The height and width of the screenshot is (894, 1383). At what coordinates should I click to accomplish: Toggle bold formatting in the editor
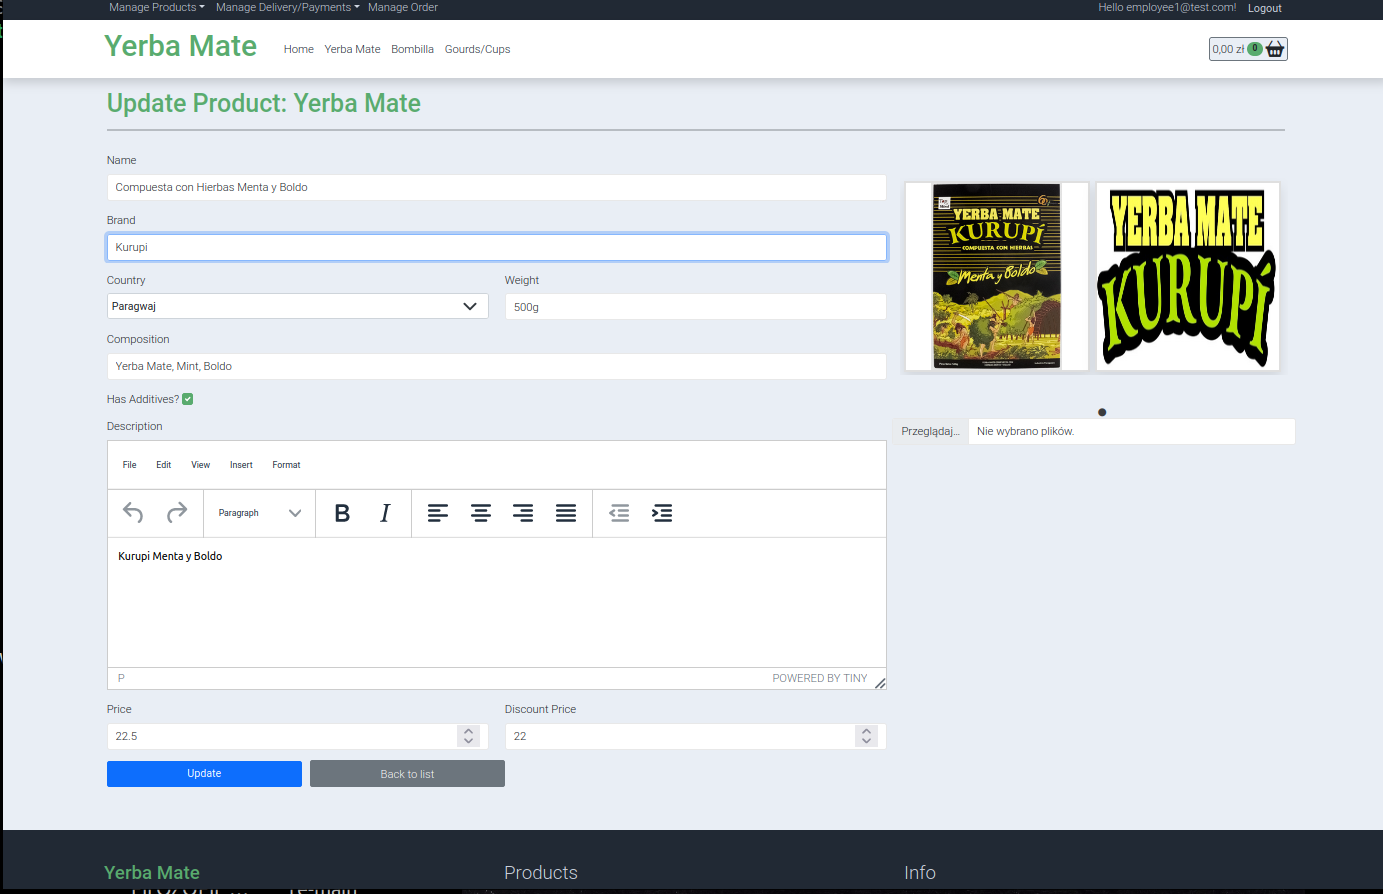(x=342, y=513)
